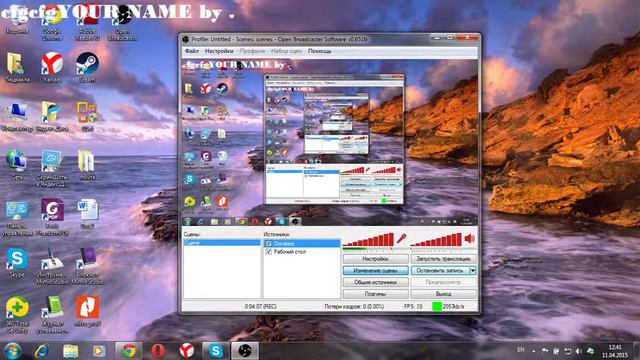This screenshot has width=640, height=360.
Task: Switch to OBS in the taskbar
Action: 245,351
